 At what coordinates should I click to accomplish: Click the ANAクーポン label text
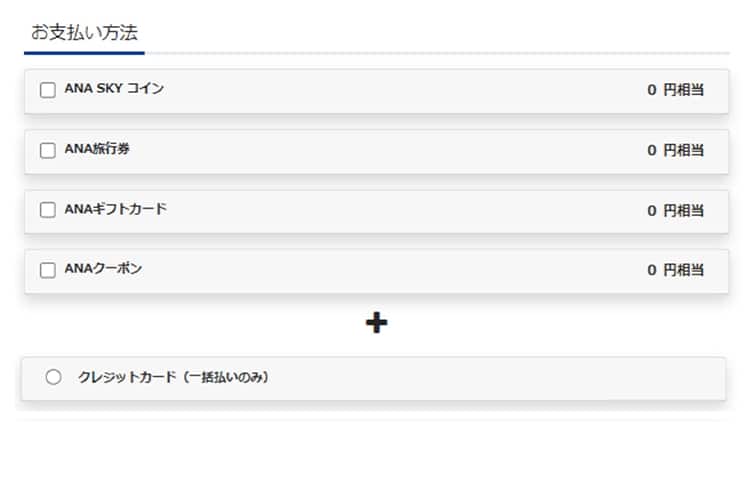coord(103,269)
